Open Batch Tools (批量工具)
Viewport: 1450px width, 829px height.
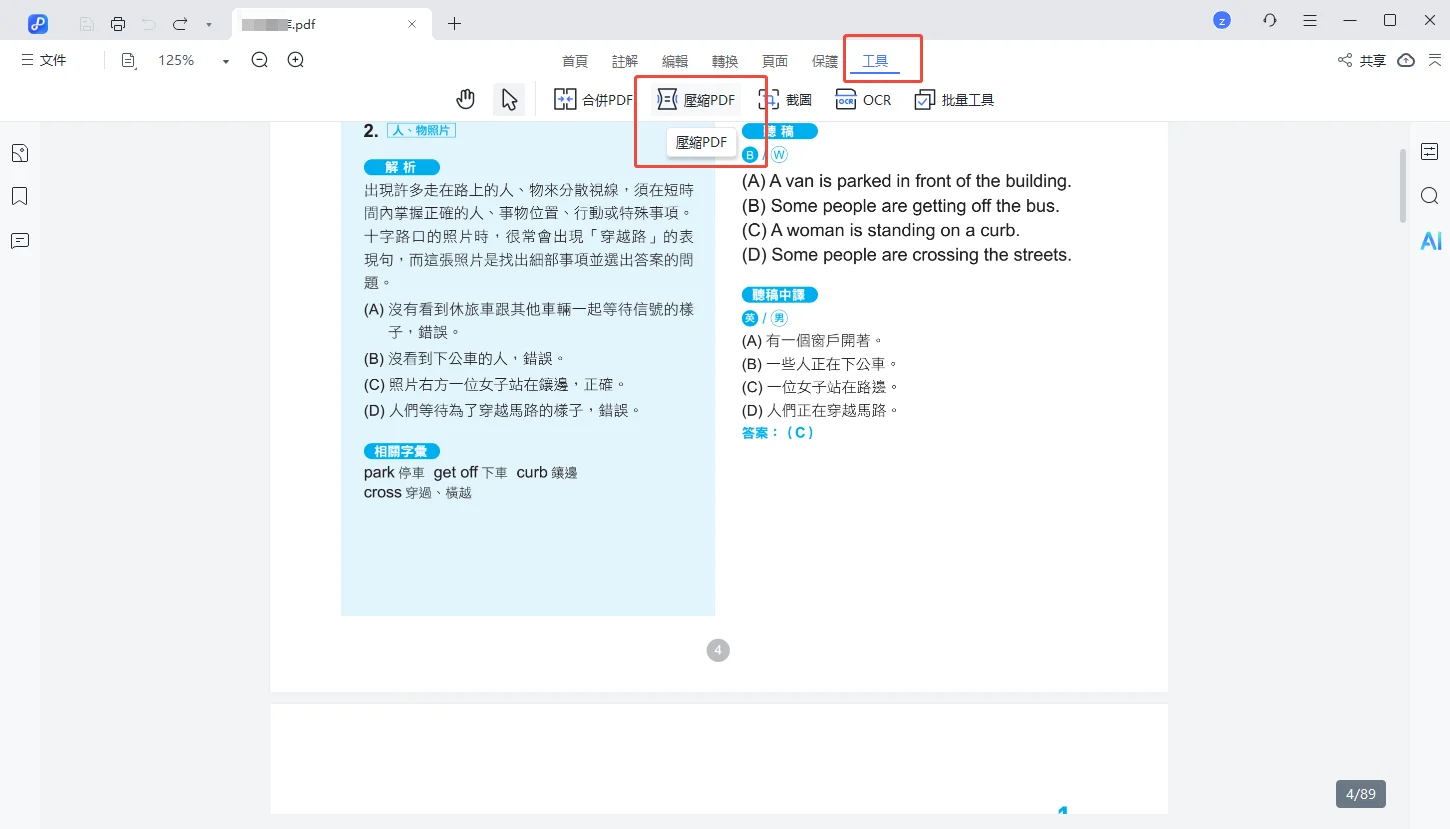pyautogui.click(x=954, y=100)
